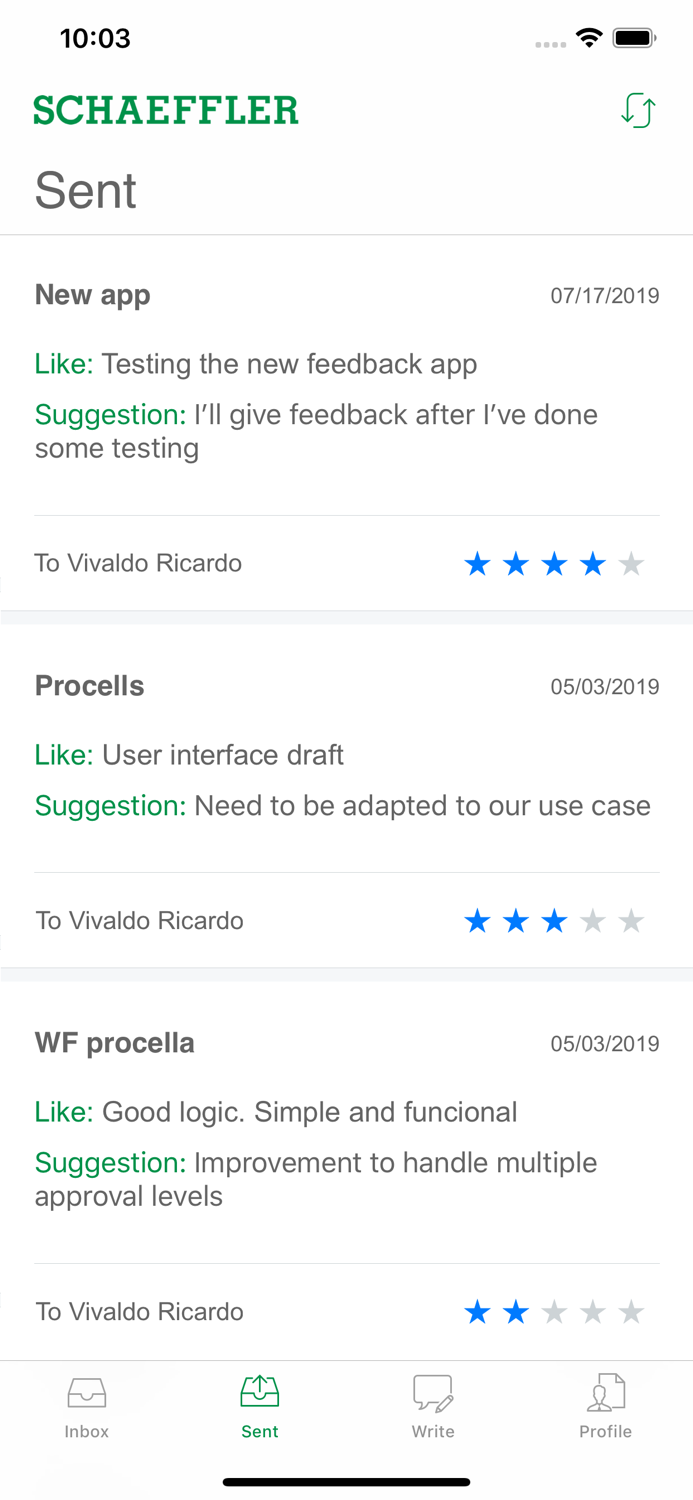Switch to the Profile tab
The height and width of the screenshot is (1500, 693).
point(606,1405)
